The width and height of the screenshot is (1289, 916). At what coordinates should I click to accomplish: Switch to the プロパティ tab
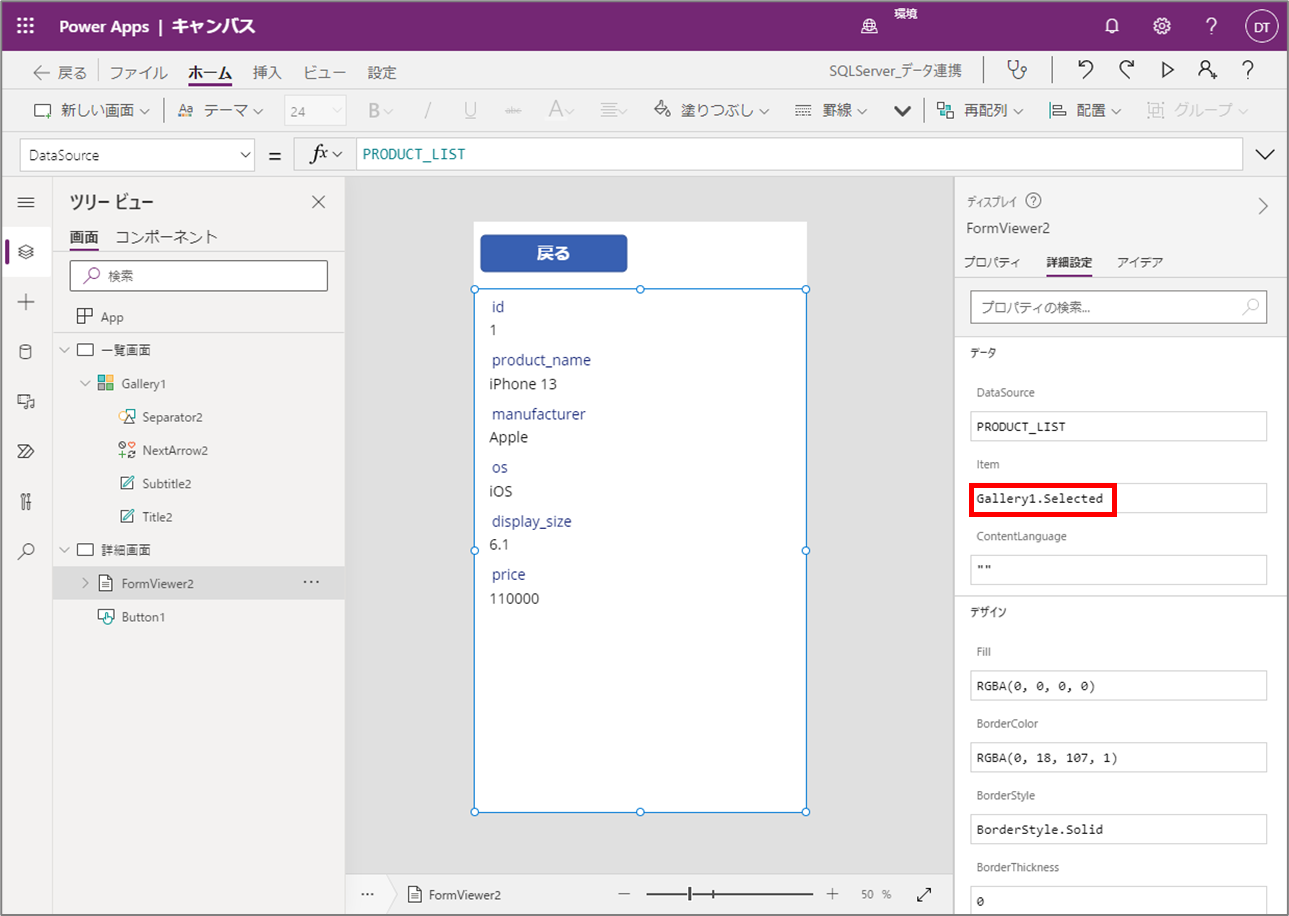pos(992,262)
